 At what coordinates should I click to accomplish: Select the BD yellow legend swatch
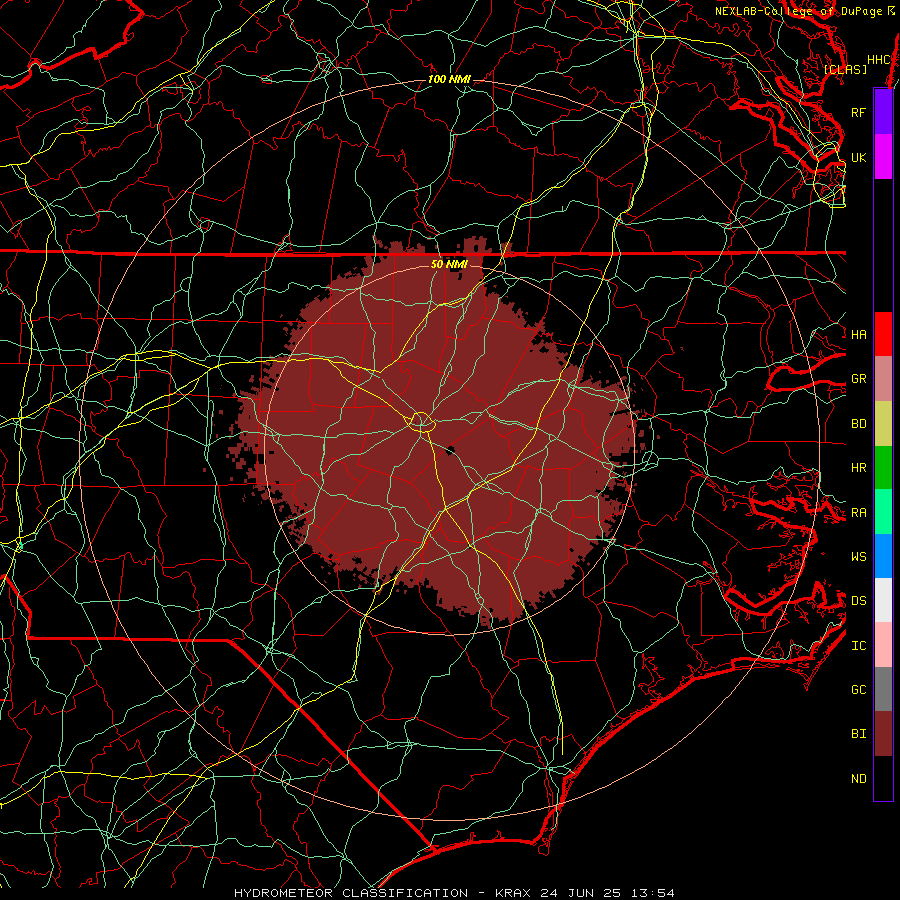coord(883,424)
